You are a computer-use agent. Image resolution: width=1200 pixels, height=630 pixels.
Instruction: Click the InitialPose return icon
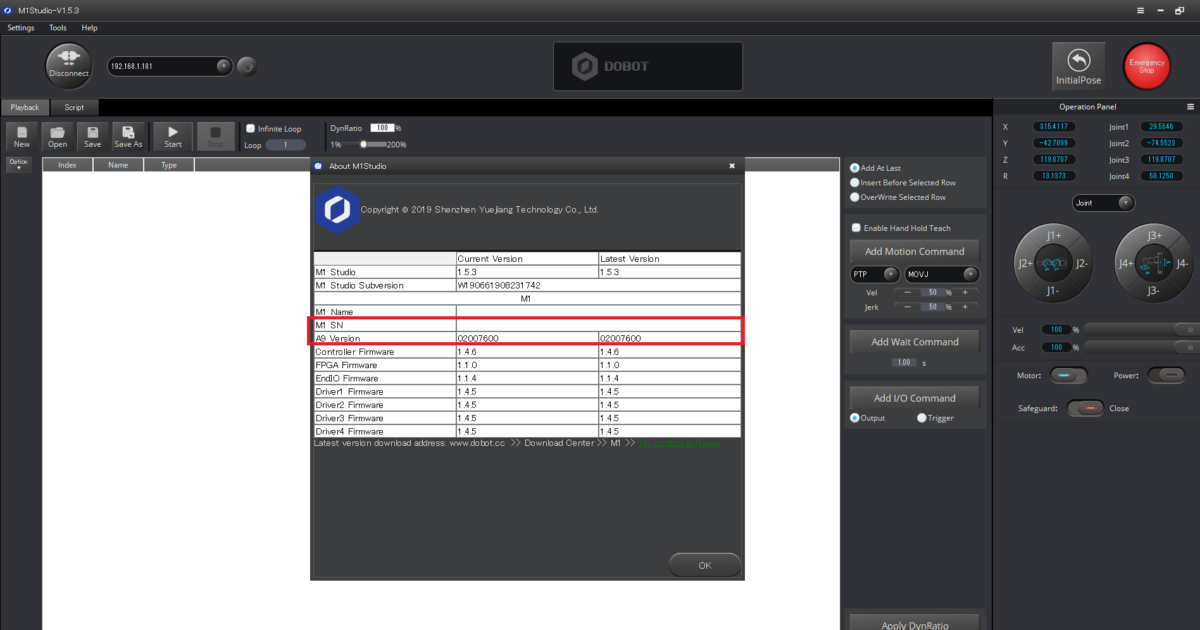(x=1078, y=61)
